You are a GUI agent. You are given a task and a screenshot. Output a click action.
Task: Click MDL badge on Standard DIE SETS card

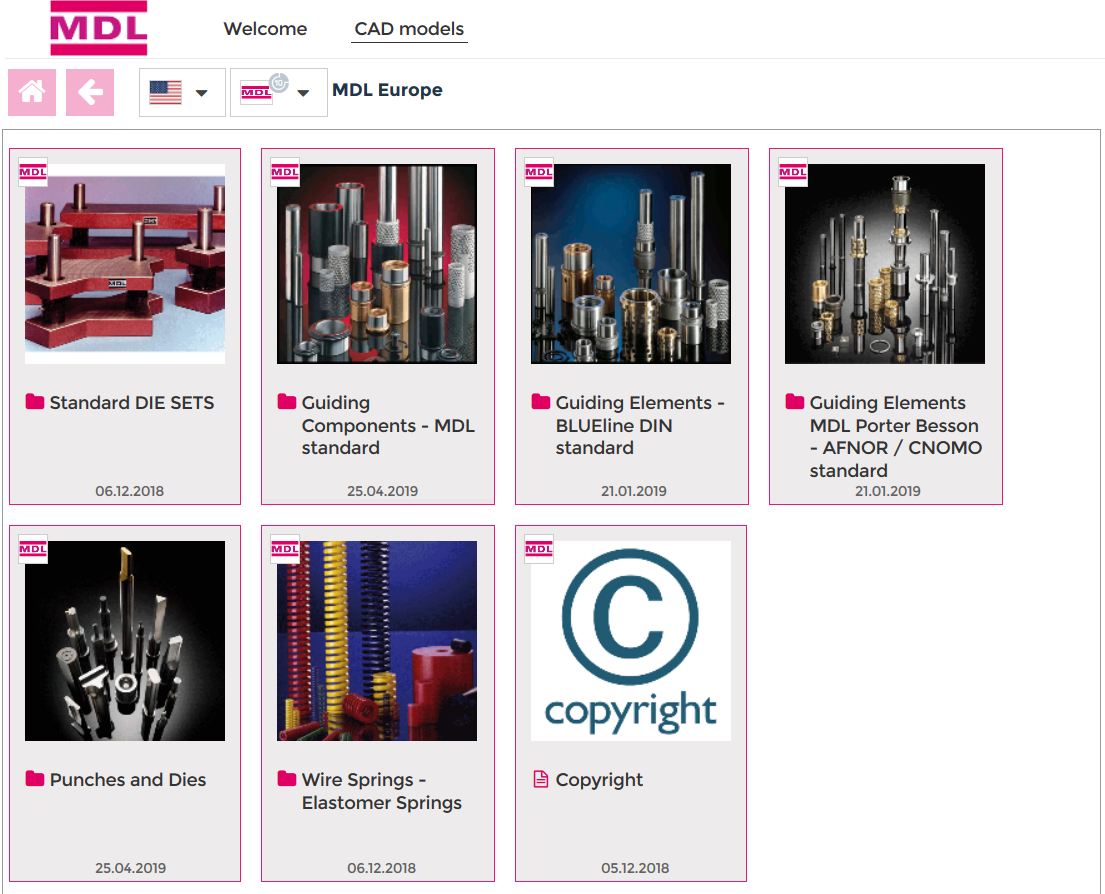coord(32,172)
